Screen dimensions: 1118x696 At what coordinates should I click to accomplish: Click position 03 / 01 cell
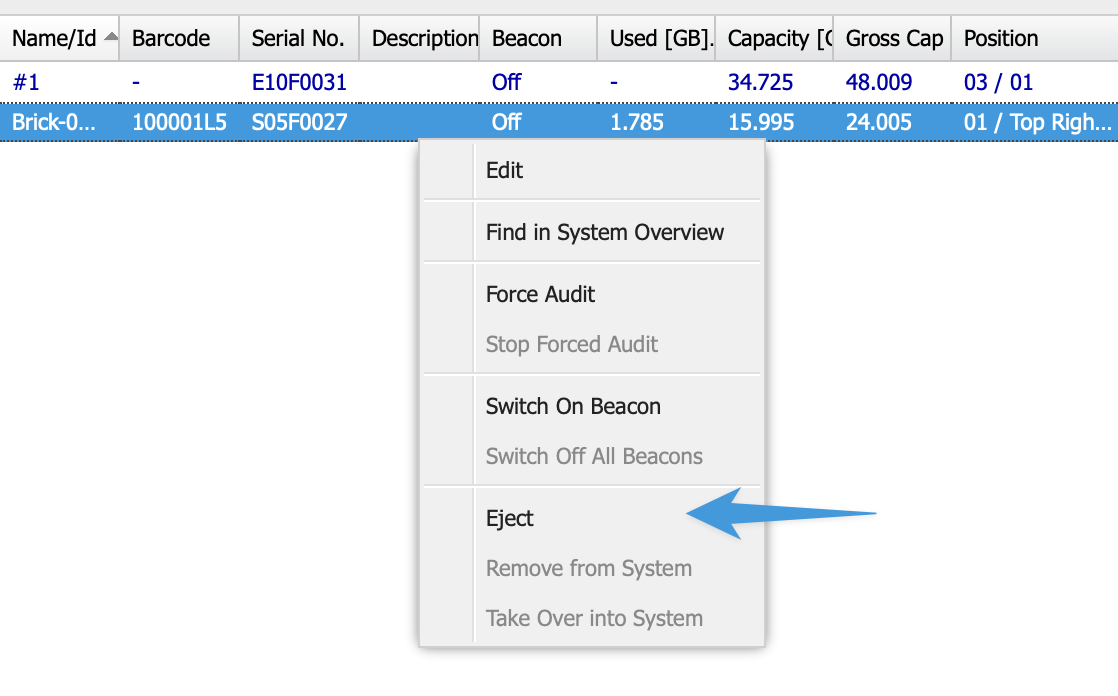click(998, 82)
